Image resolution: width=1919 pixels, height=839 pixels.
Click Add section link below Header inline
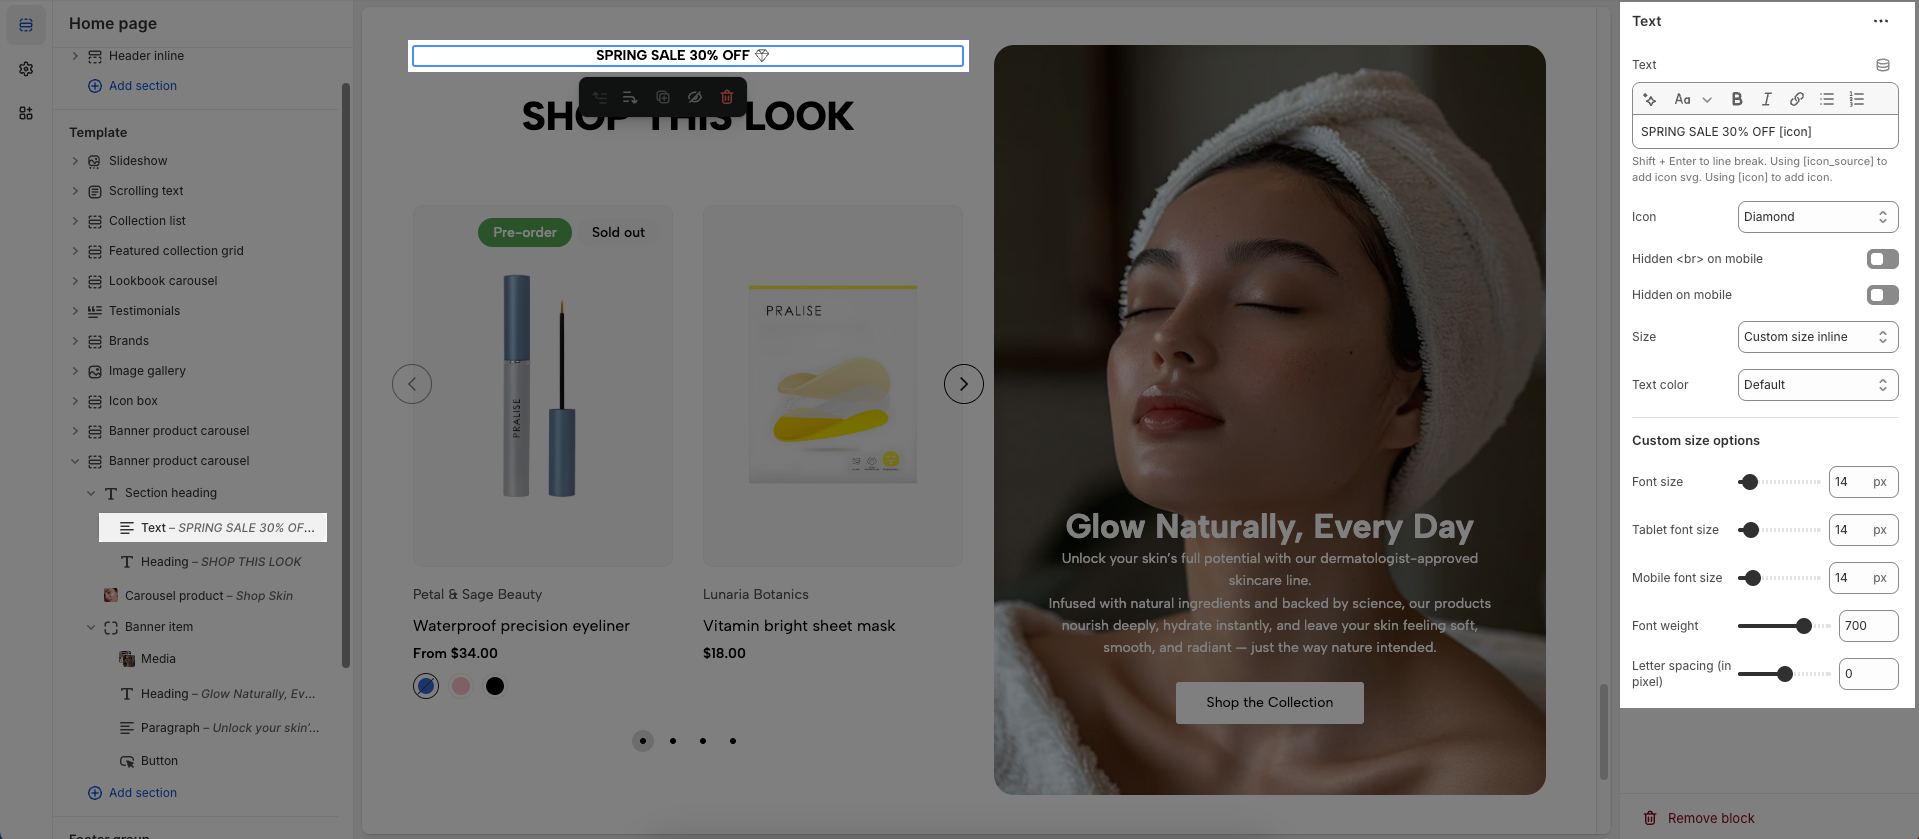coord(132,86)
